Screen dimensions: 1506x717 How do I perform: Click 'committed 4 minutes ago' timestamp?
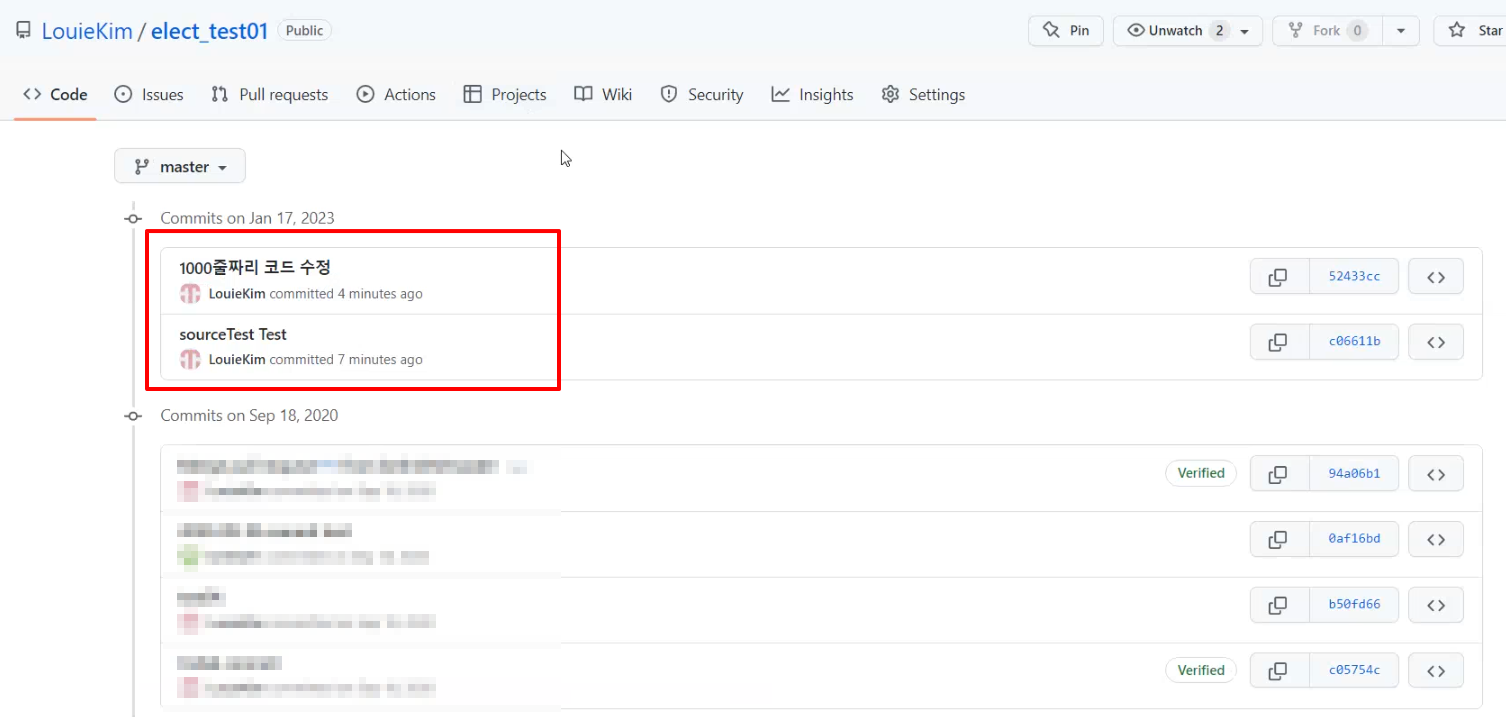(346, 294)
